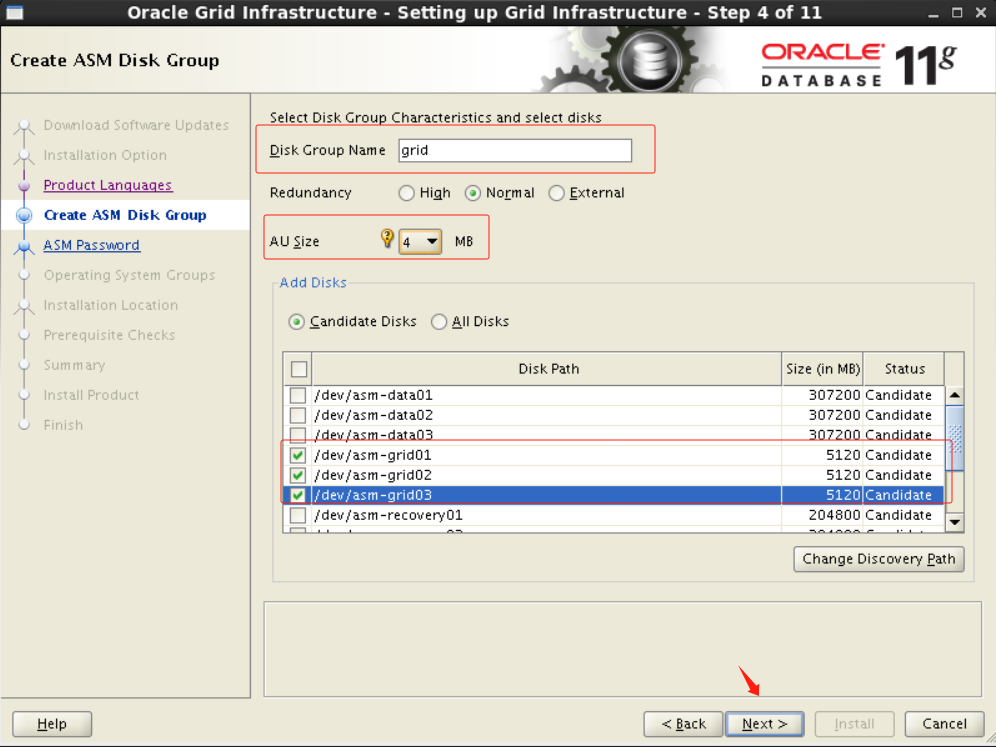Click the application icon in the title bar
This screenshot has width=996, height=747.
click(13, 12)
